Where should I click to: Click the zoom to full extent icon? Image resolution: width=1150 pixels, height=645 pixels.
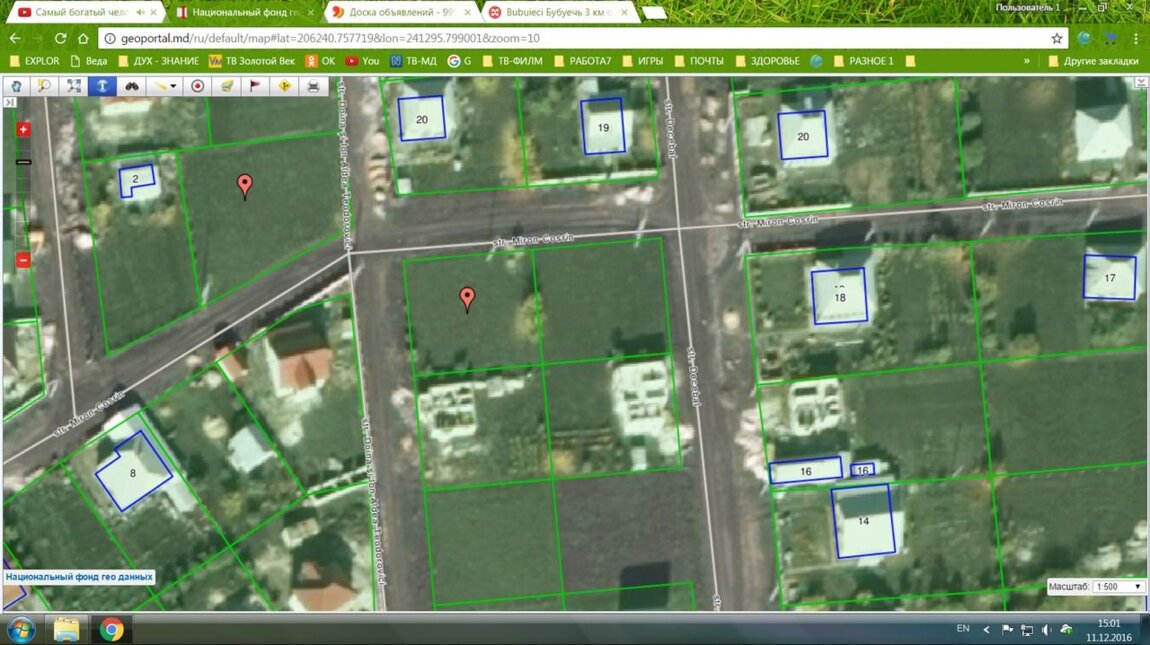point(74,86)
